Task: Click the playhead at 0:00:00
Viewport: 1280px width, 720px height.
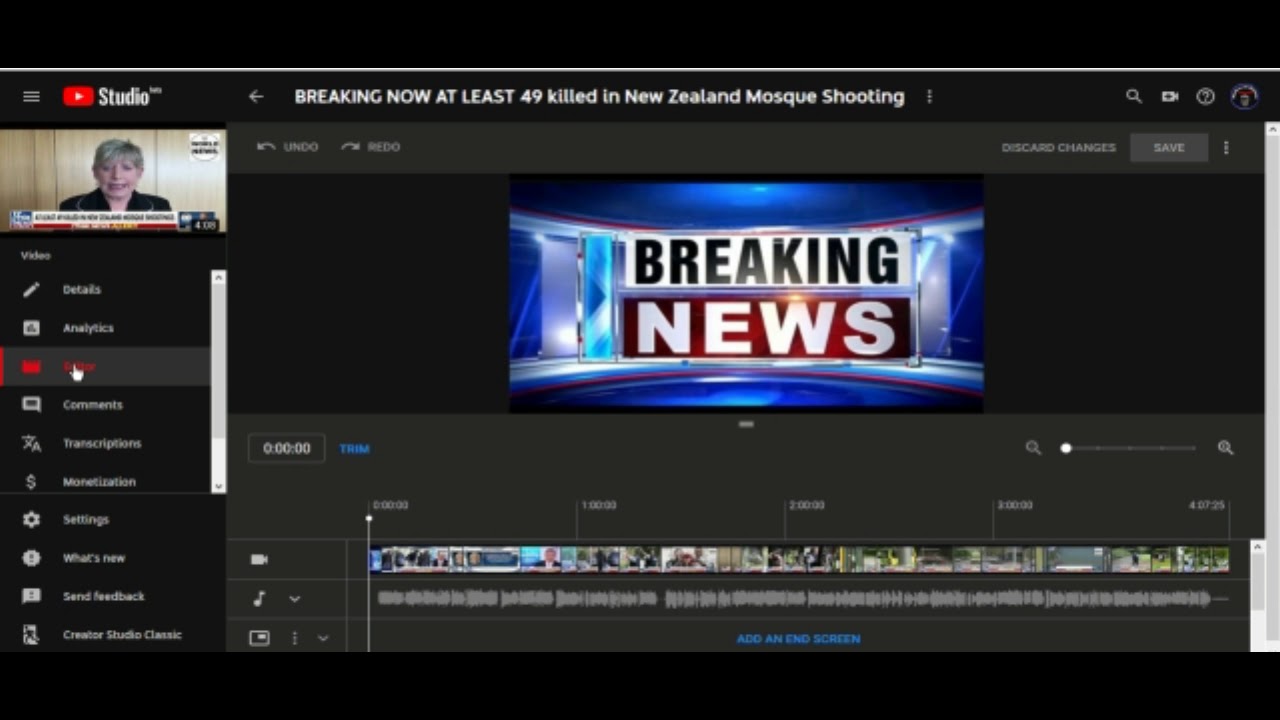Action: pos(369,518)
